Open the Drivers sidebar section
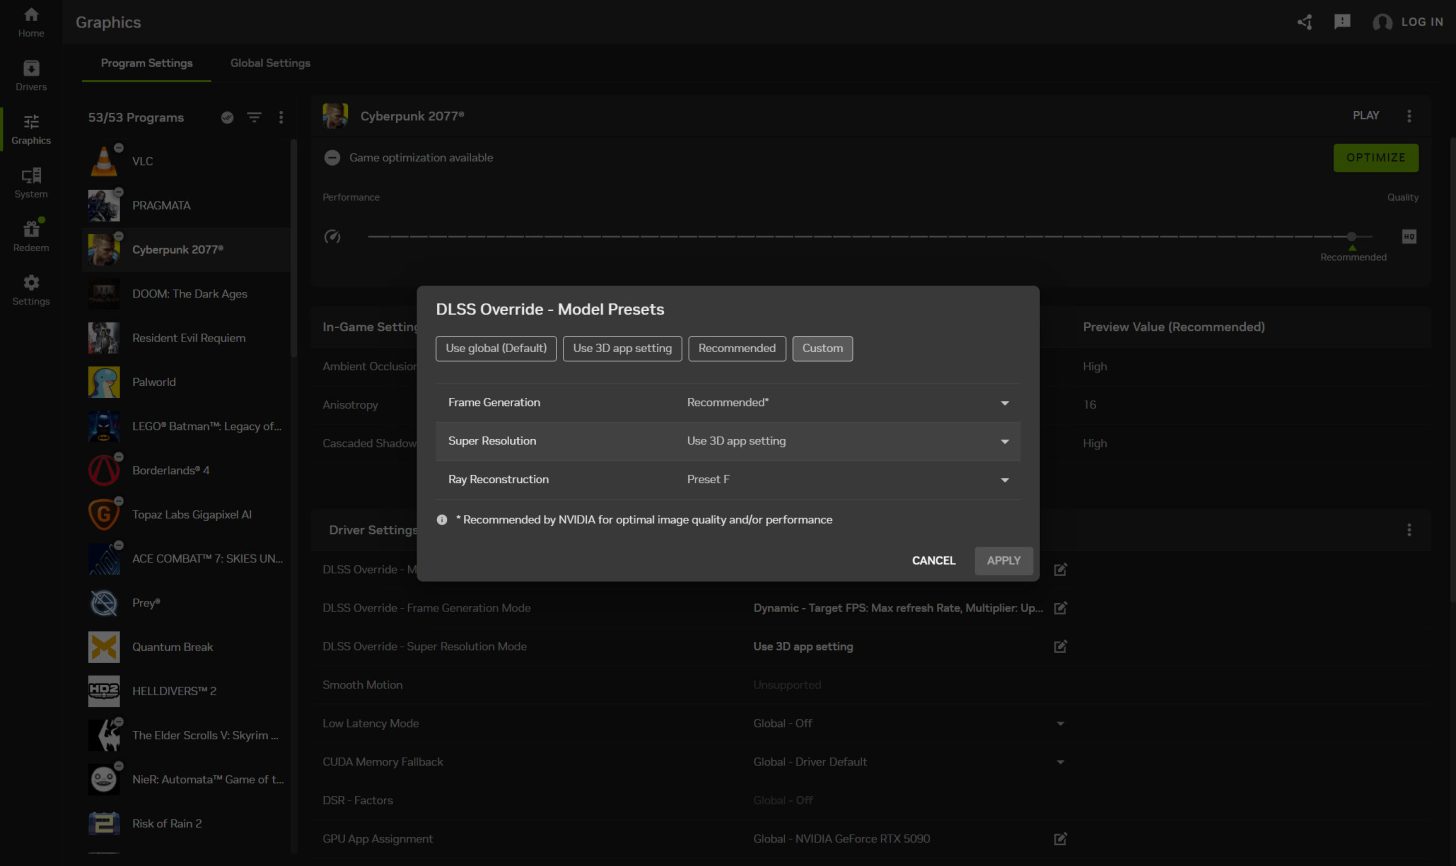 click(31, 75)
